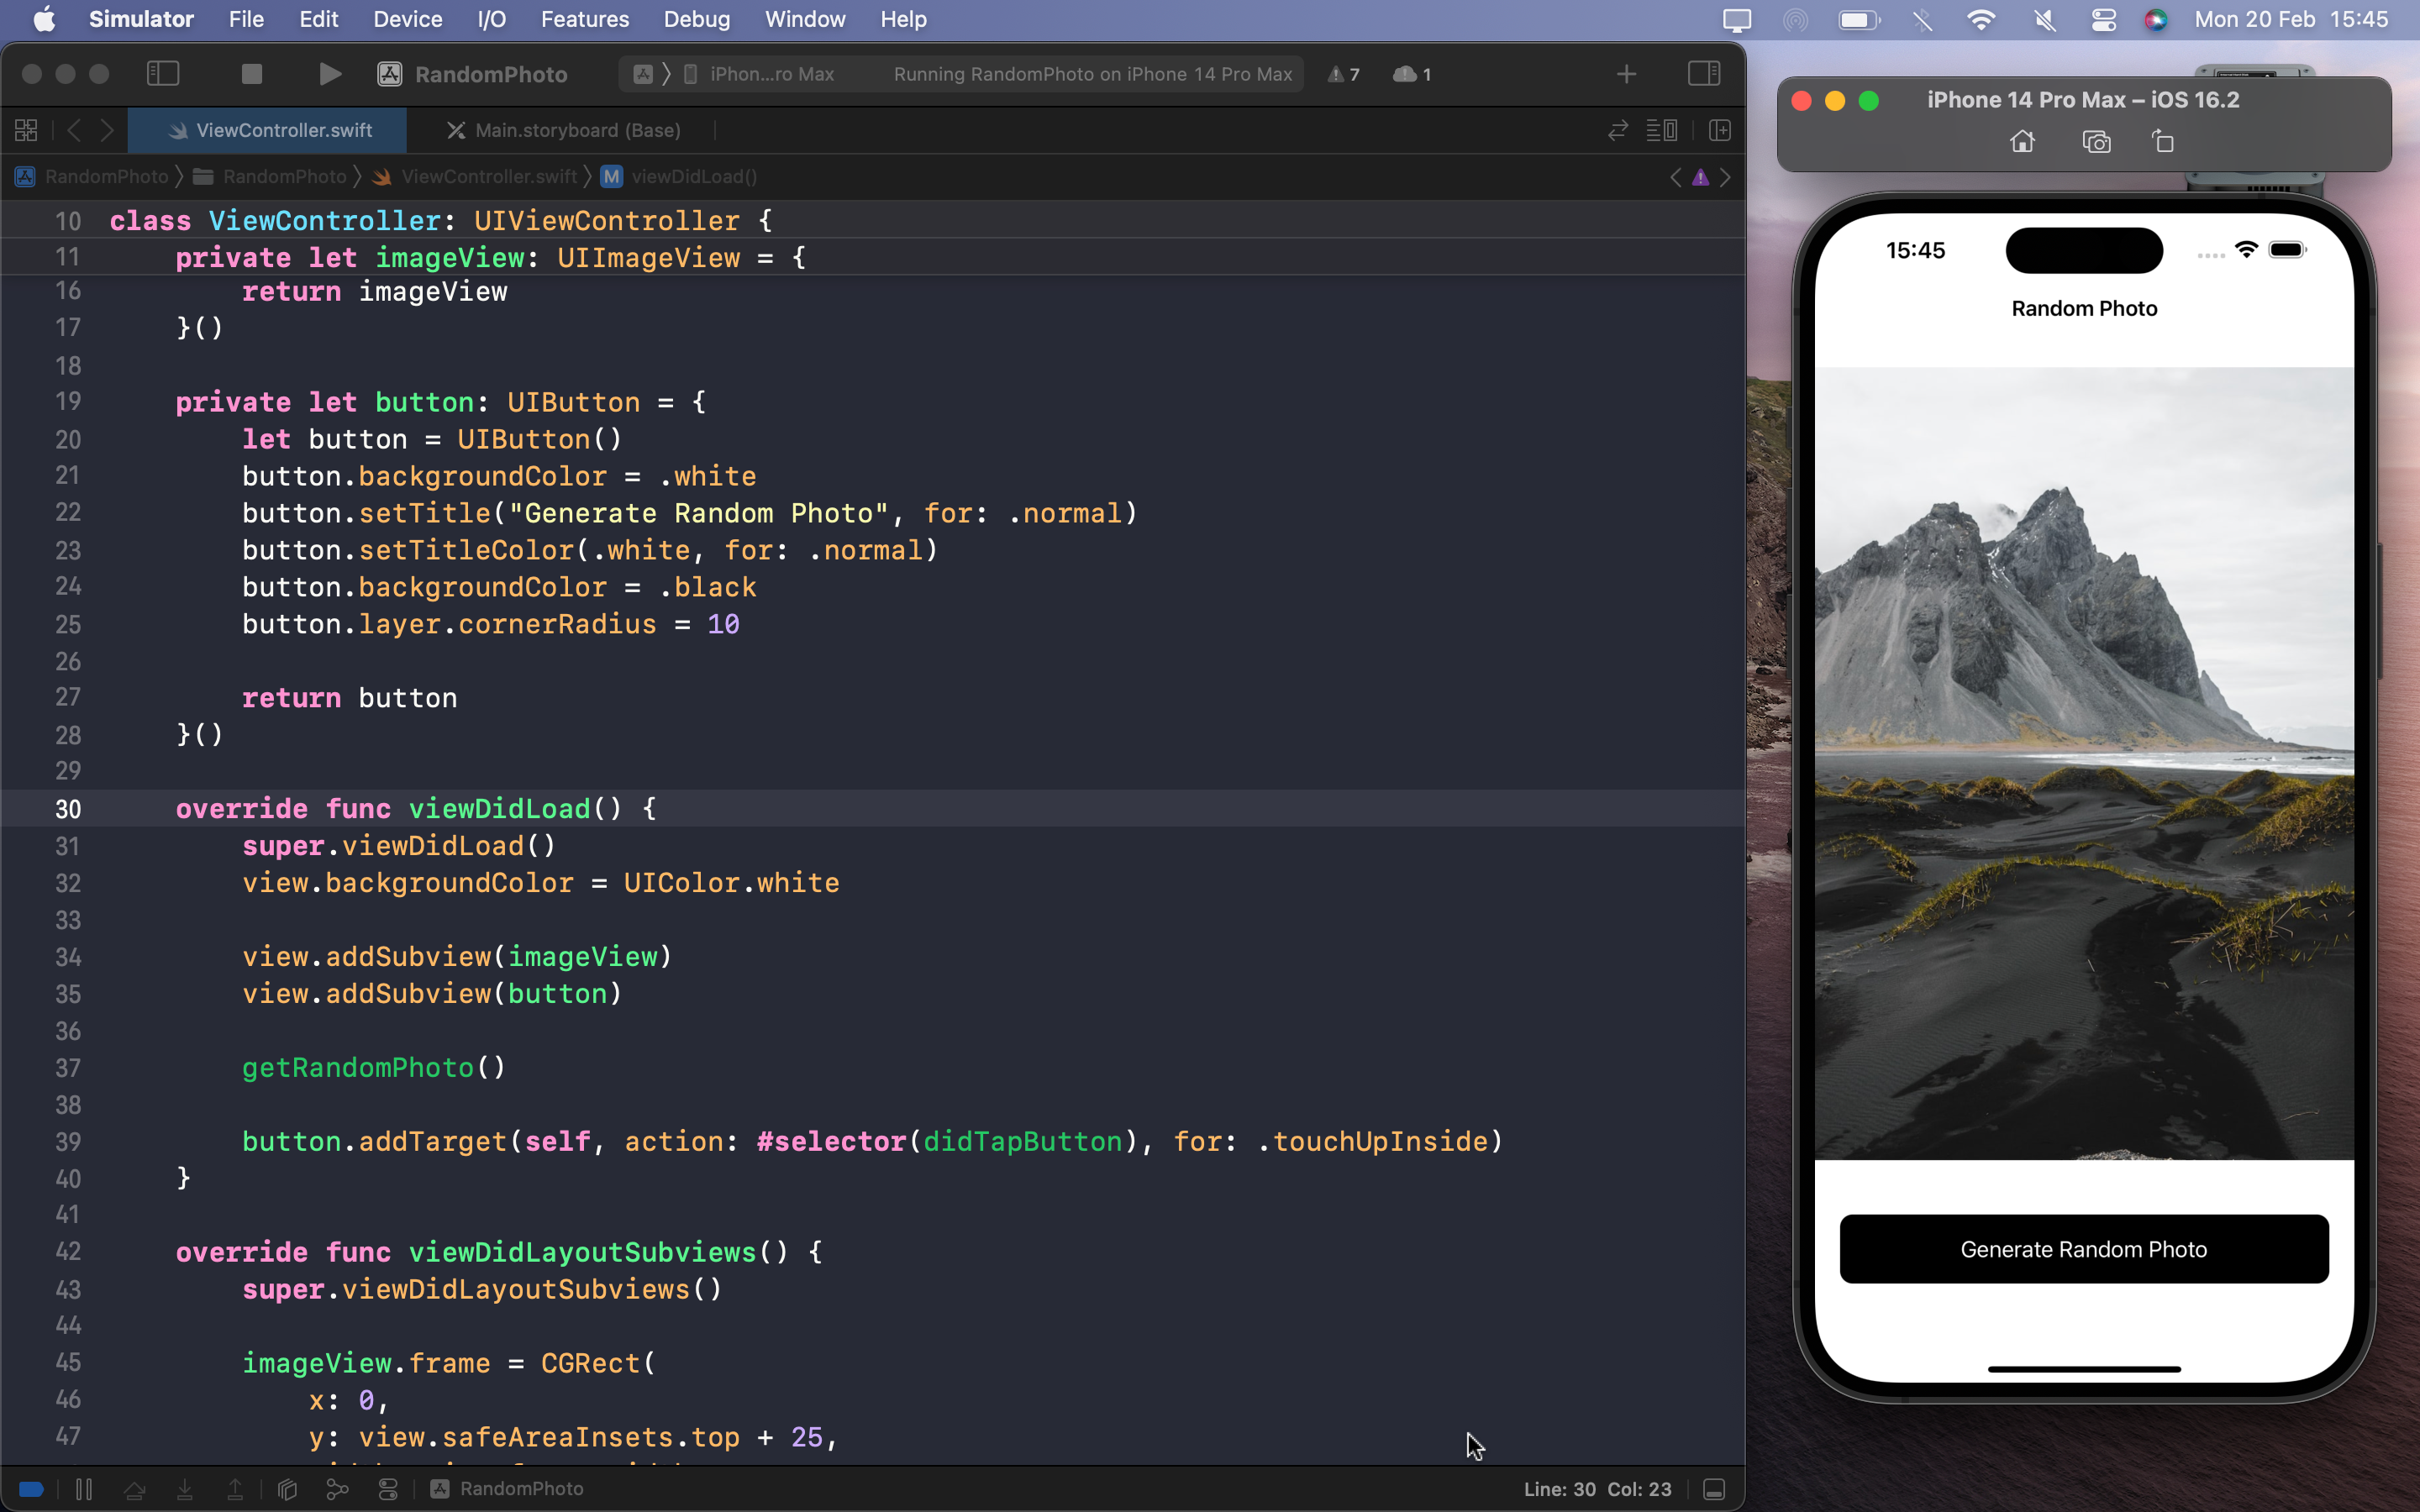The image size is (2420, 1512).
Task: Rotate the simulator device with rotate icon
Action: (2163, 142)
